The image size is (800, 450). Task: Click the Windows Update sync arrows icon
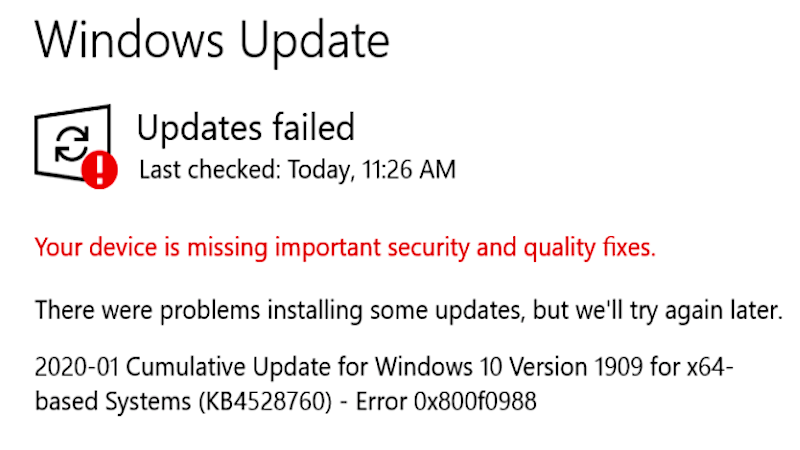click(69, 145)
